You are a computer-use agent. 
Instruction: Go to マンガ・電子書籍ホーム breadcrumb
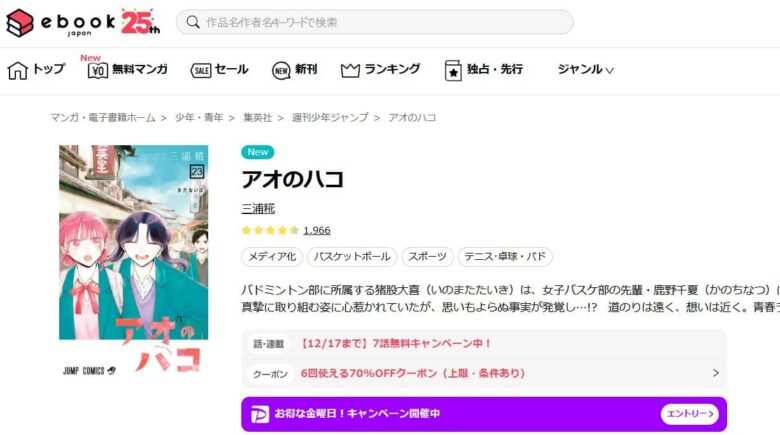click(x=103, y=117)
